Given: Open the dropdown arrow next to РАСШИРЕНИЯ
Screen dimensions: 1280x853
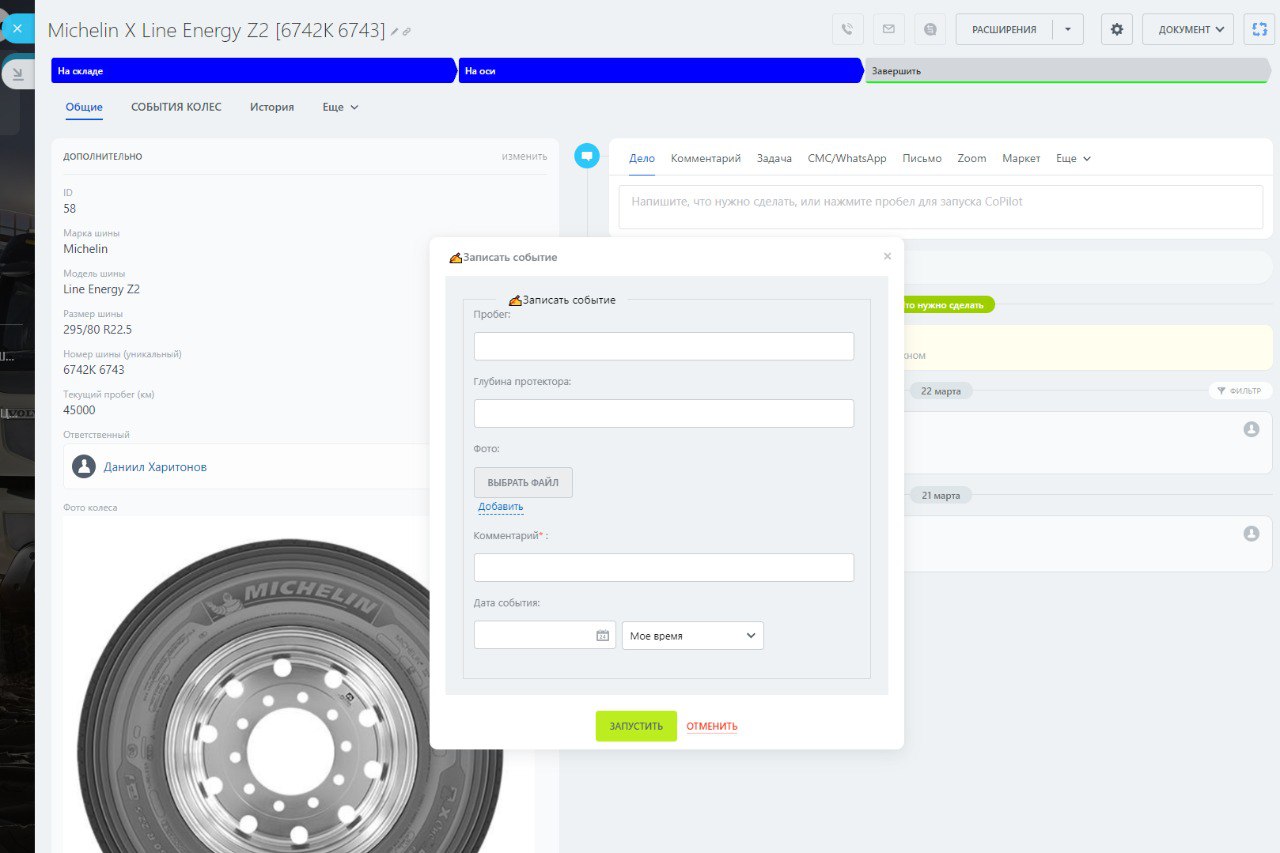Looking at the screenshot, I should click(1068, 29).
